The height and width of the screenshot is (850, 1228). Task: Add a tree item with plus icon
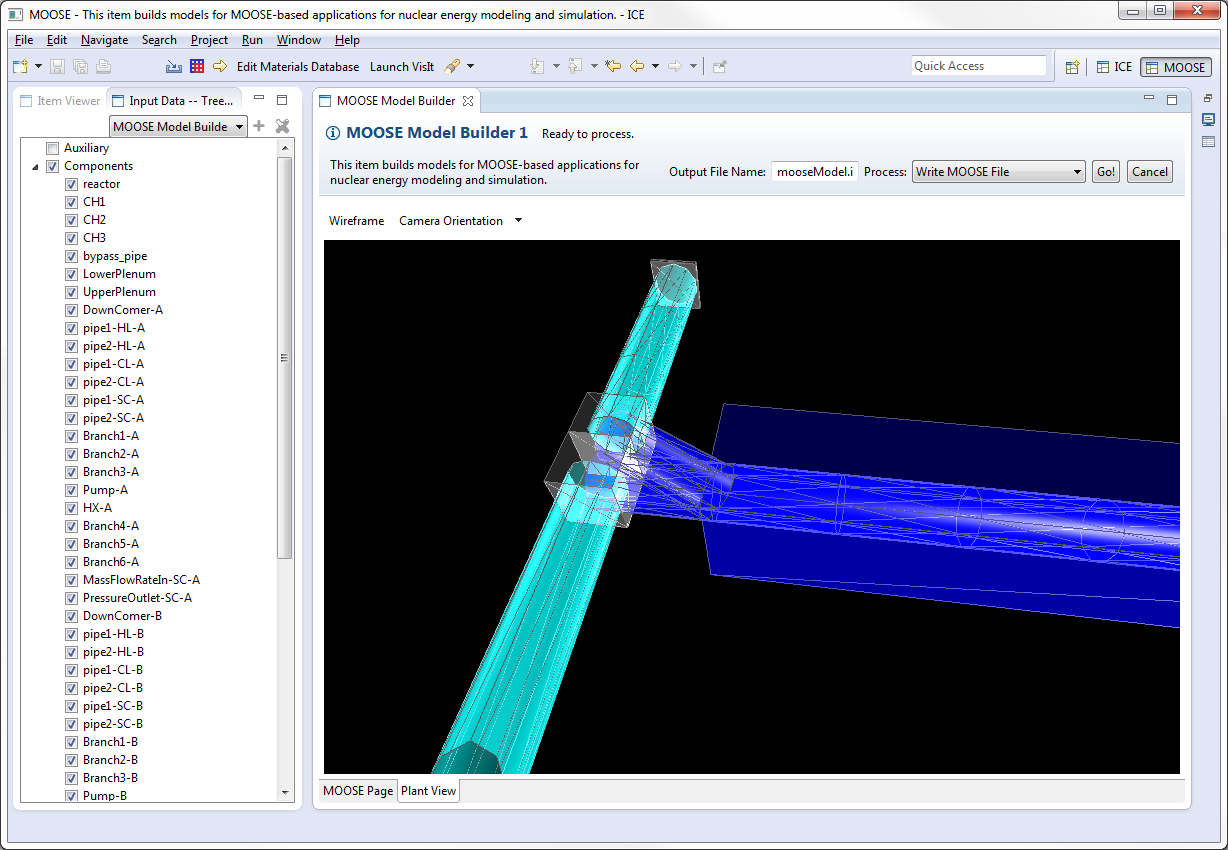click(259, 126)
